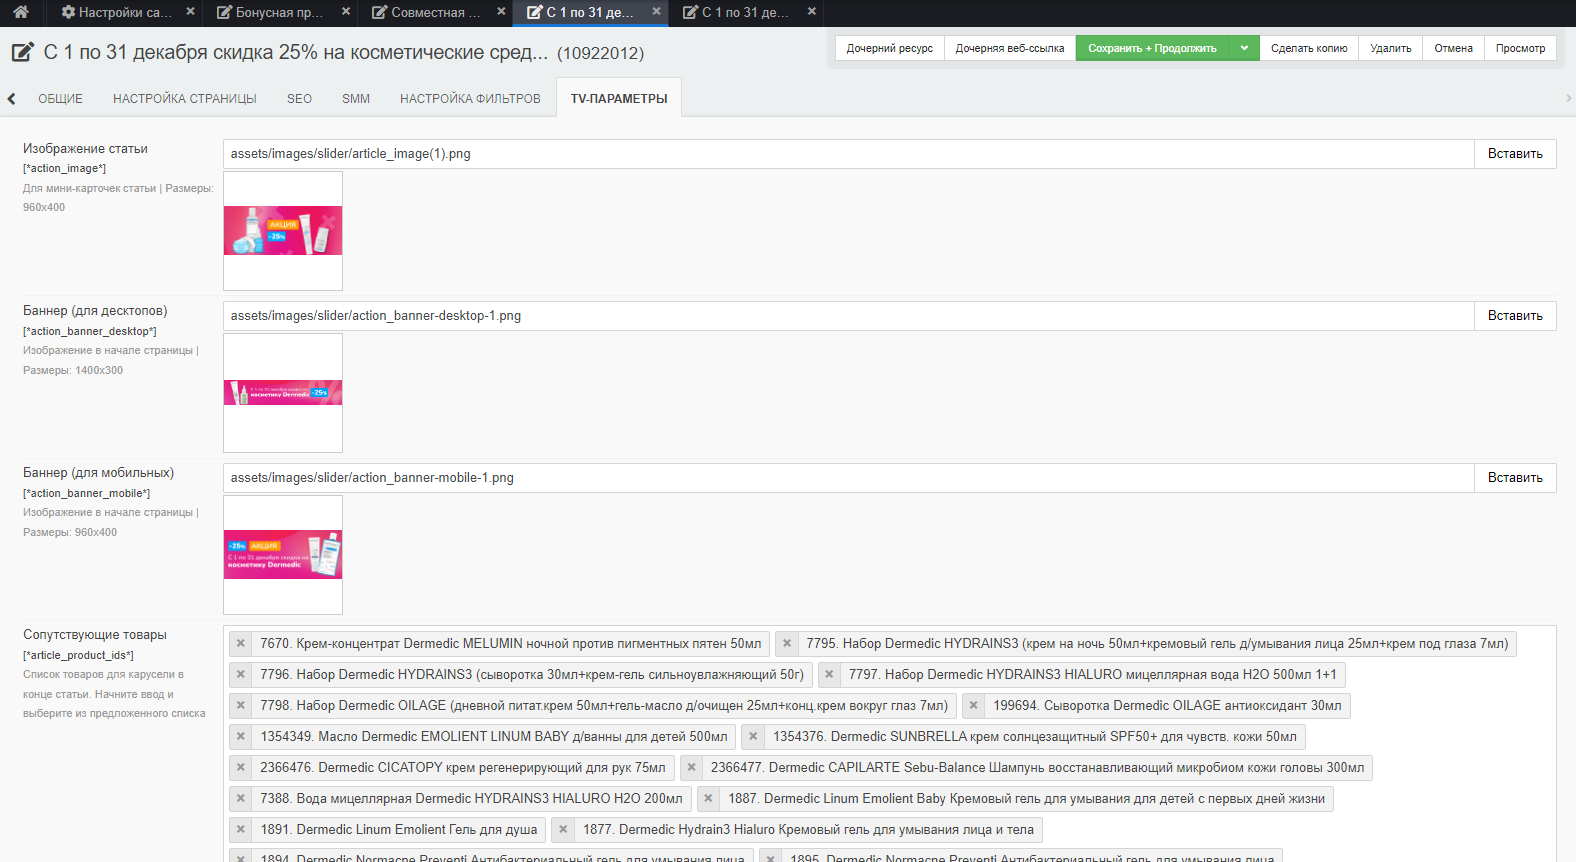The image size is (1576, 862).
Task: Open the НАСТРОЙКА СТРАНИЦЫ tab
Action: (x=185, y=99)
